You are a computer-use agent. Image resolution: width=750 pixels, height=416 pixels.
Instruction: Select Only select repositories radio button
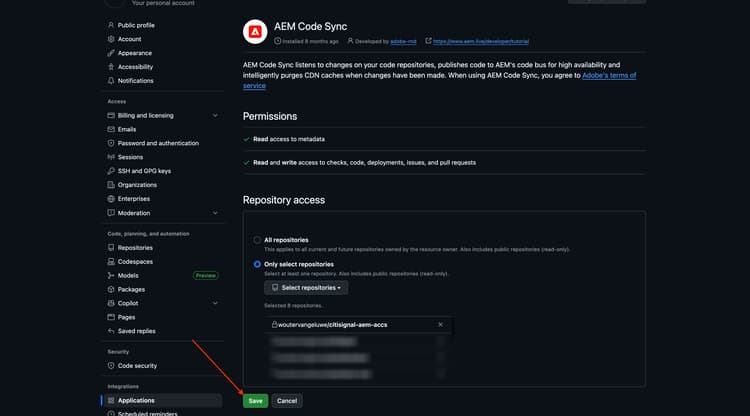click(x=257, y=264)
